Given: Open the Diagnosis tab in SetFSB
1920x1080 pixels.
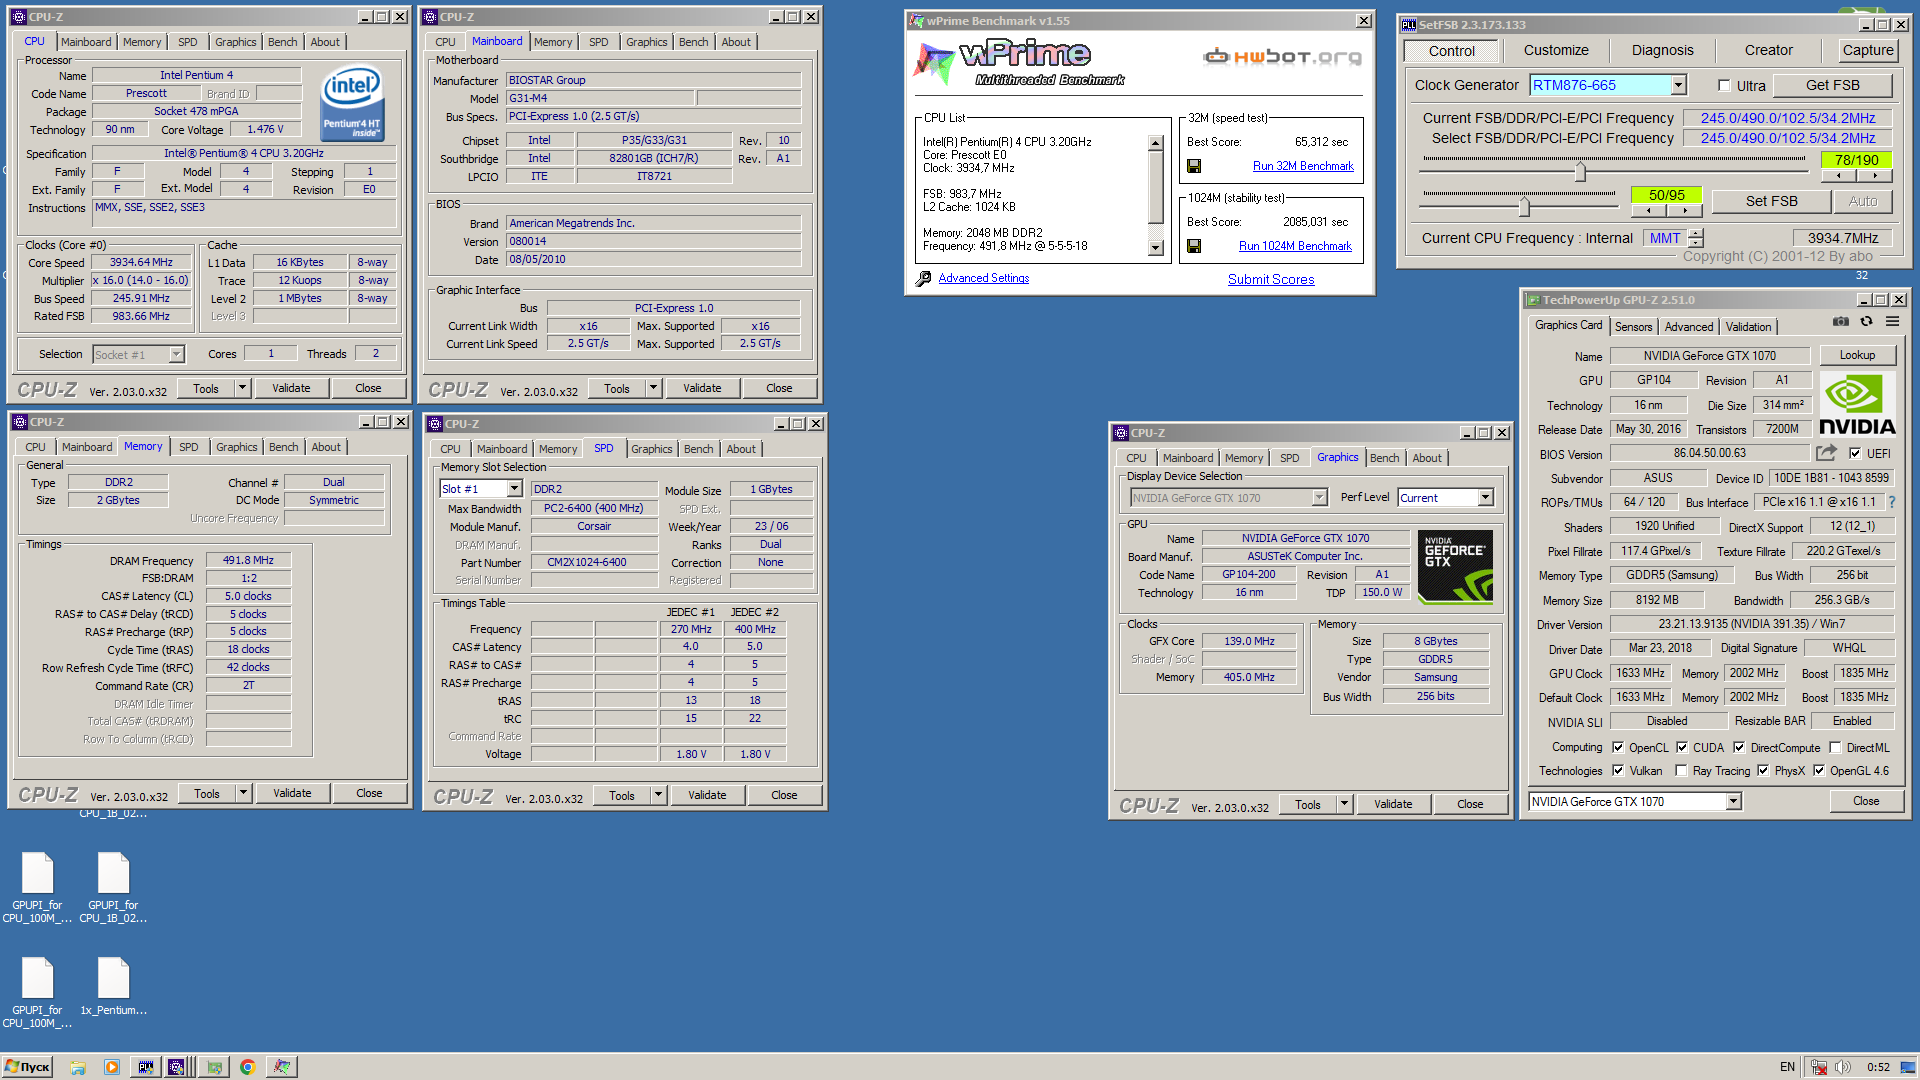Looking at the screenshot, I should coord(1663,51).
